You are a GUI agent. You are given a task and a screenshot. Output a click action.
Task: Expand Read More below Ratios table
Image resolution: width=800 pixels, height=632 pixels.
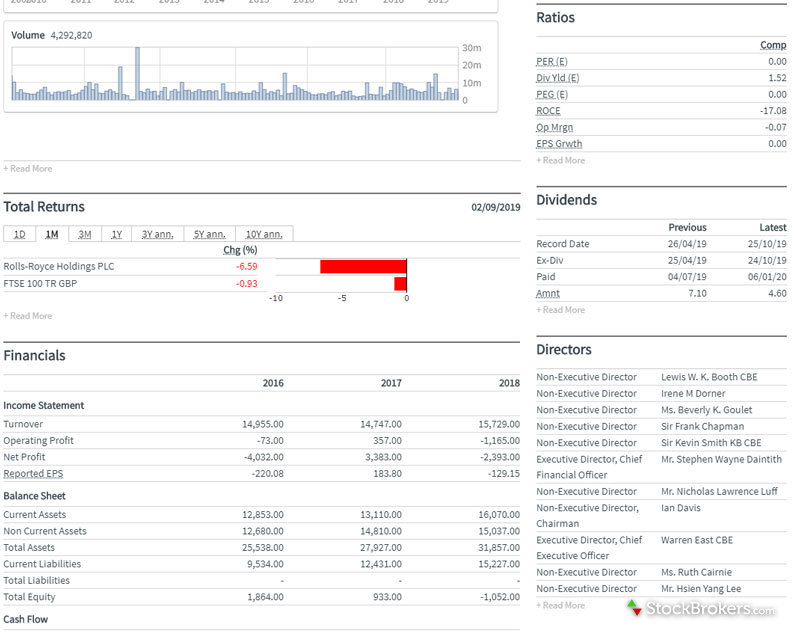[x=561, y=160]
